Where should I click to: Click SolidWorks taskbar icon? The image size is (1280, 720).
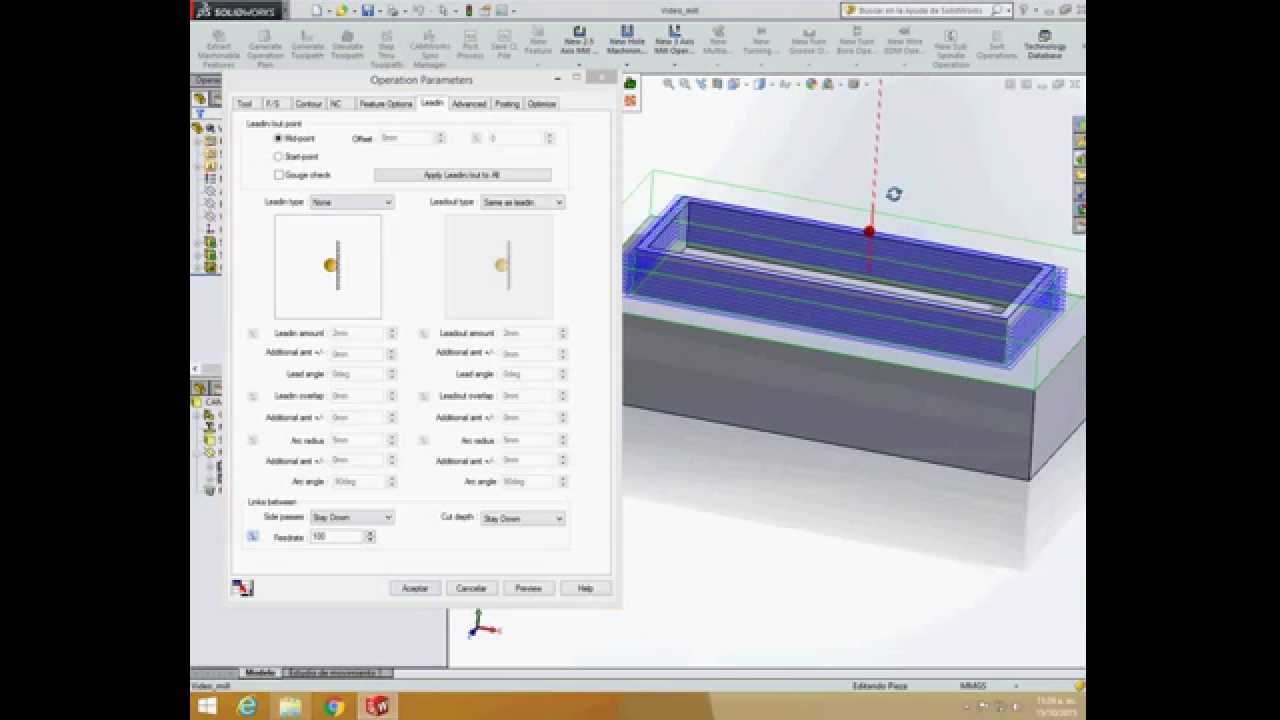(378, 706)
